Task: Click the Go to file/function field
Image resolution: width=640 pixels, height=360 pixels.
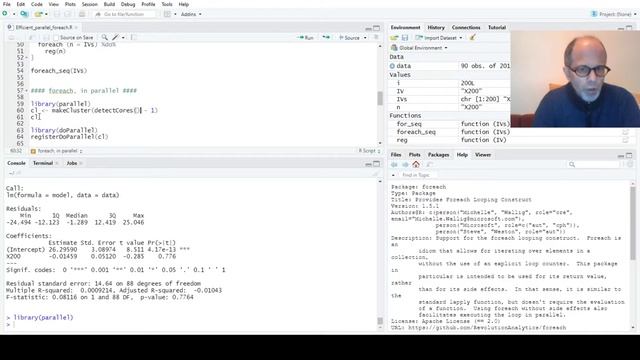Action: (124, 14)
